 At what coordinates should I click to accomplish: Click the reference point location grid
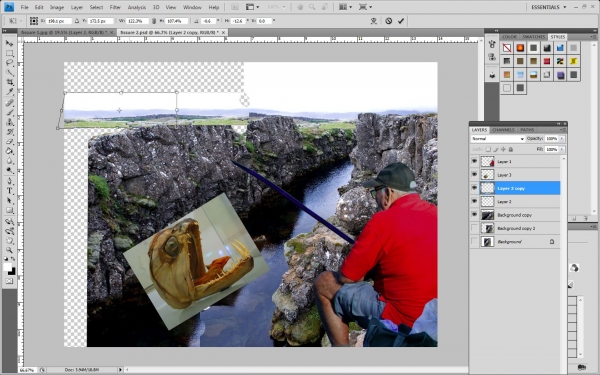click(x=34, y=21)
